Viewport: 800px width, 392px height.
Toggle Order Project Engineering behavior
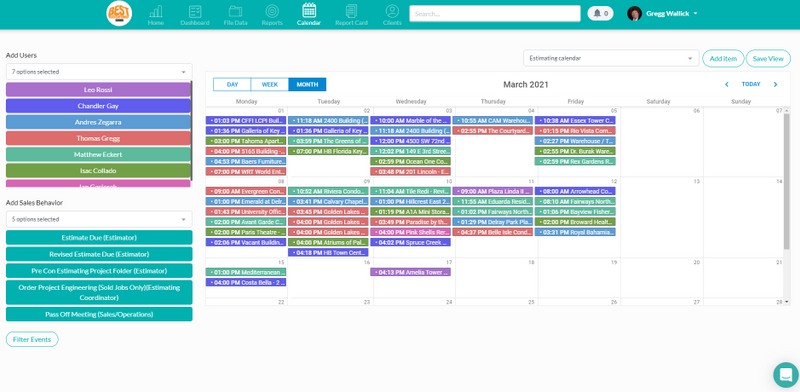point(99,292)
